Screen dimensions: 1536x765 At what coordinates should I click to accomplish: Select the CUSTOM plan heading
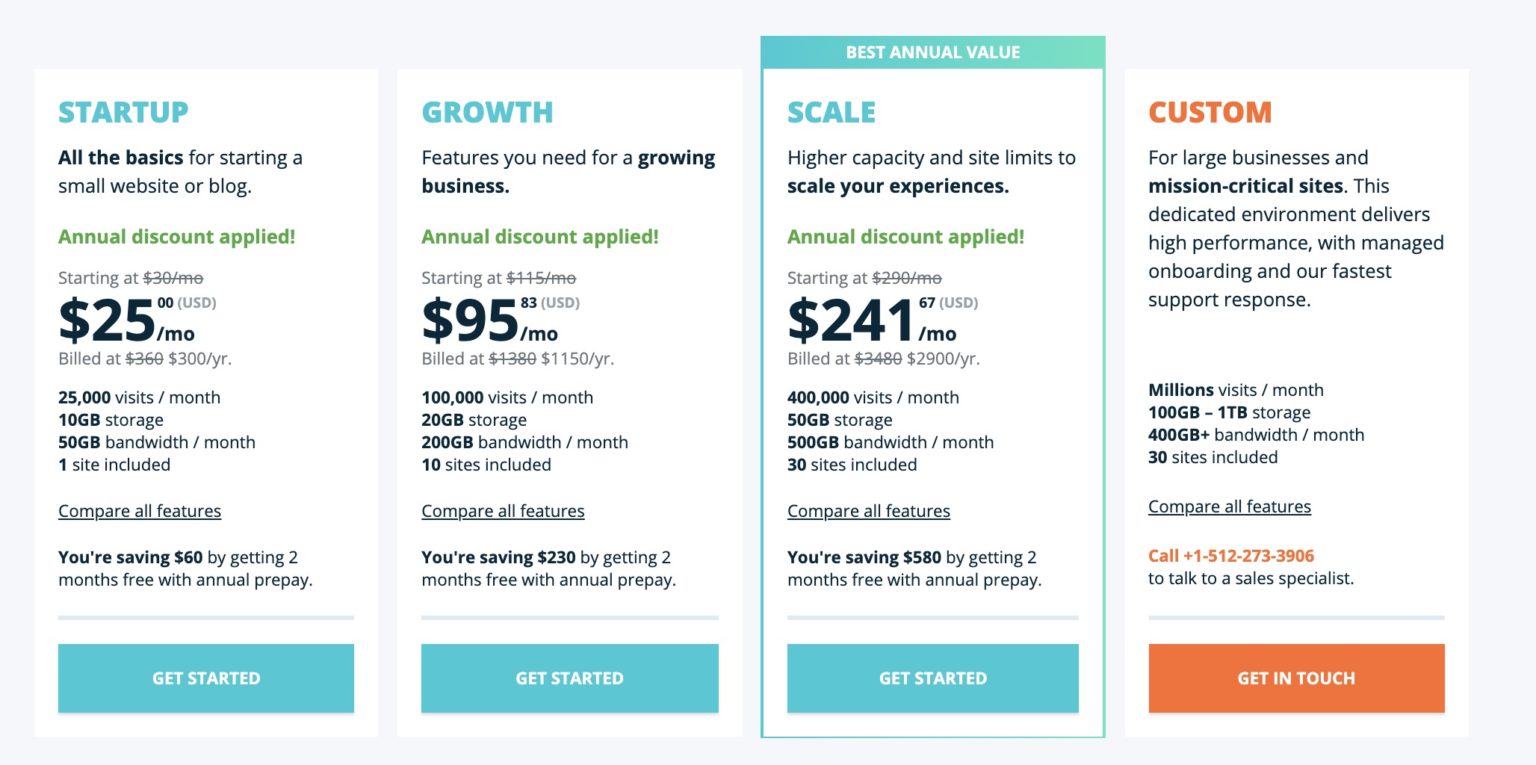(x=1210, y=113)
